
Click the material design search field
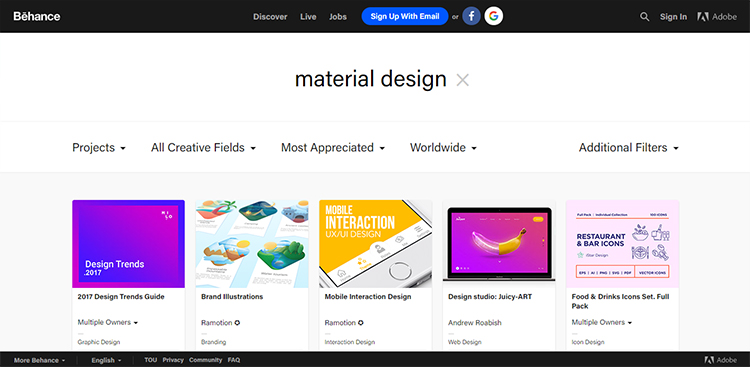(x=370, y=79)
